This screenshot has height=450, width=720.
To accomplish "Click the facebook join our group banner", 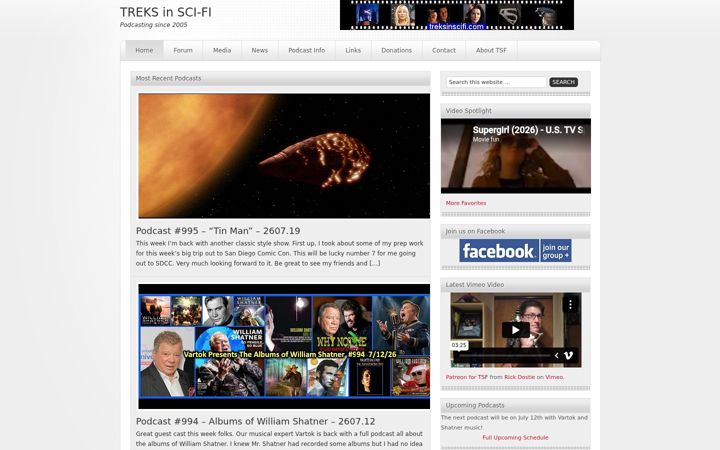I will click(515, 251).
